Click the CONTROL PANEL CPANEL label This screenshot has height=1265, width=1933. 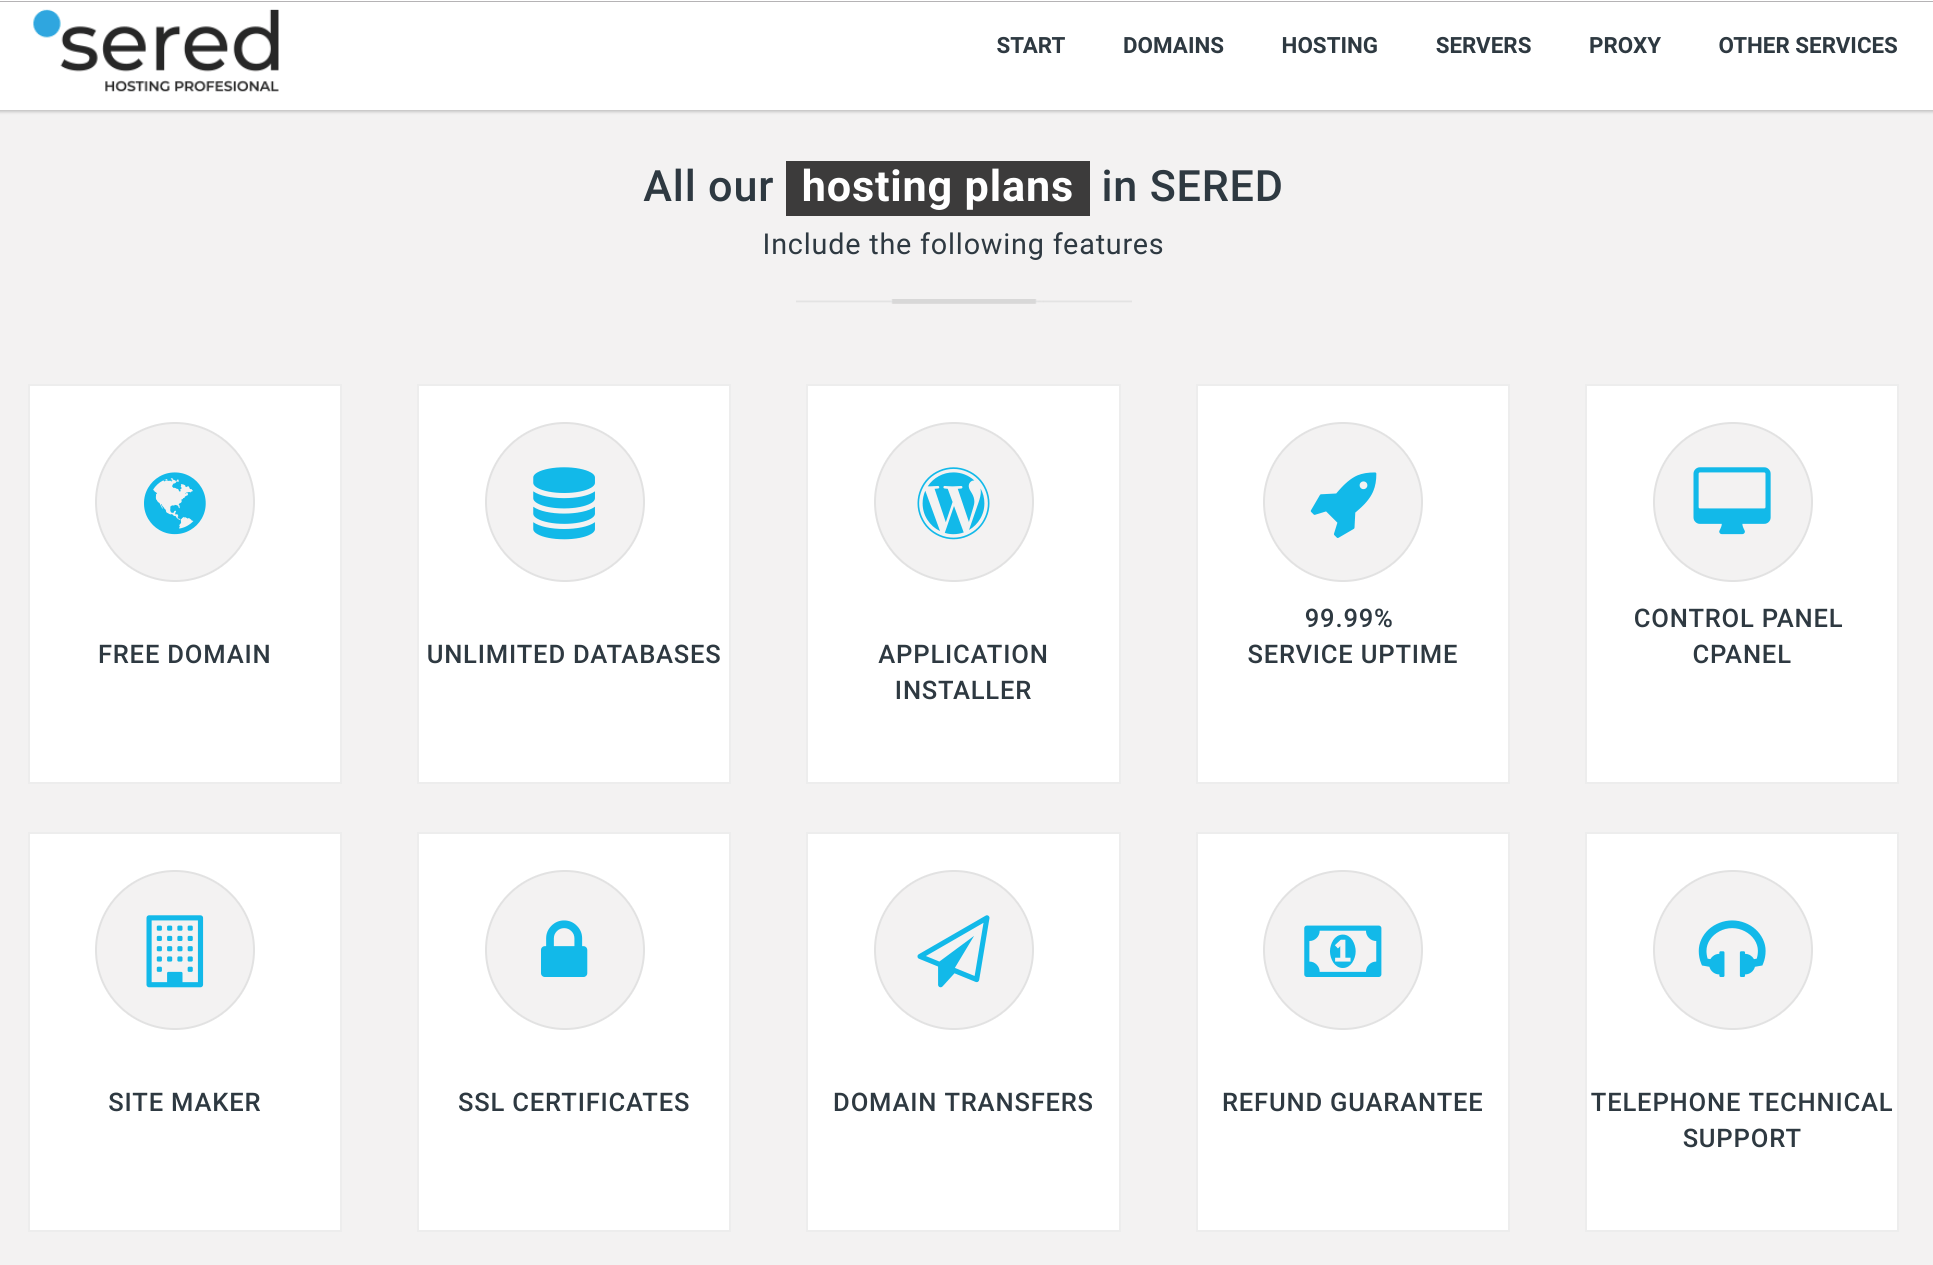click(x=1738, y=636)
